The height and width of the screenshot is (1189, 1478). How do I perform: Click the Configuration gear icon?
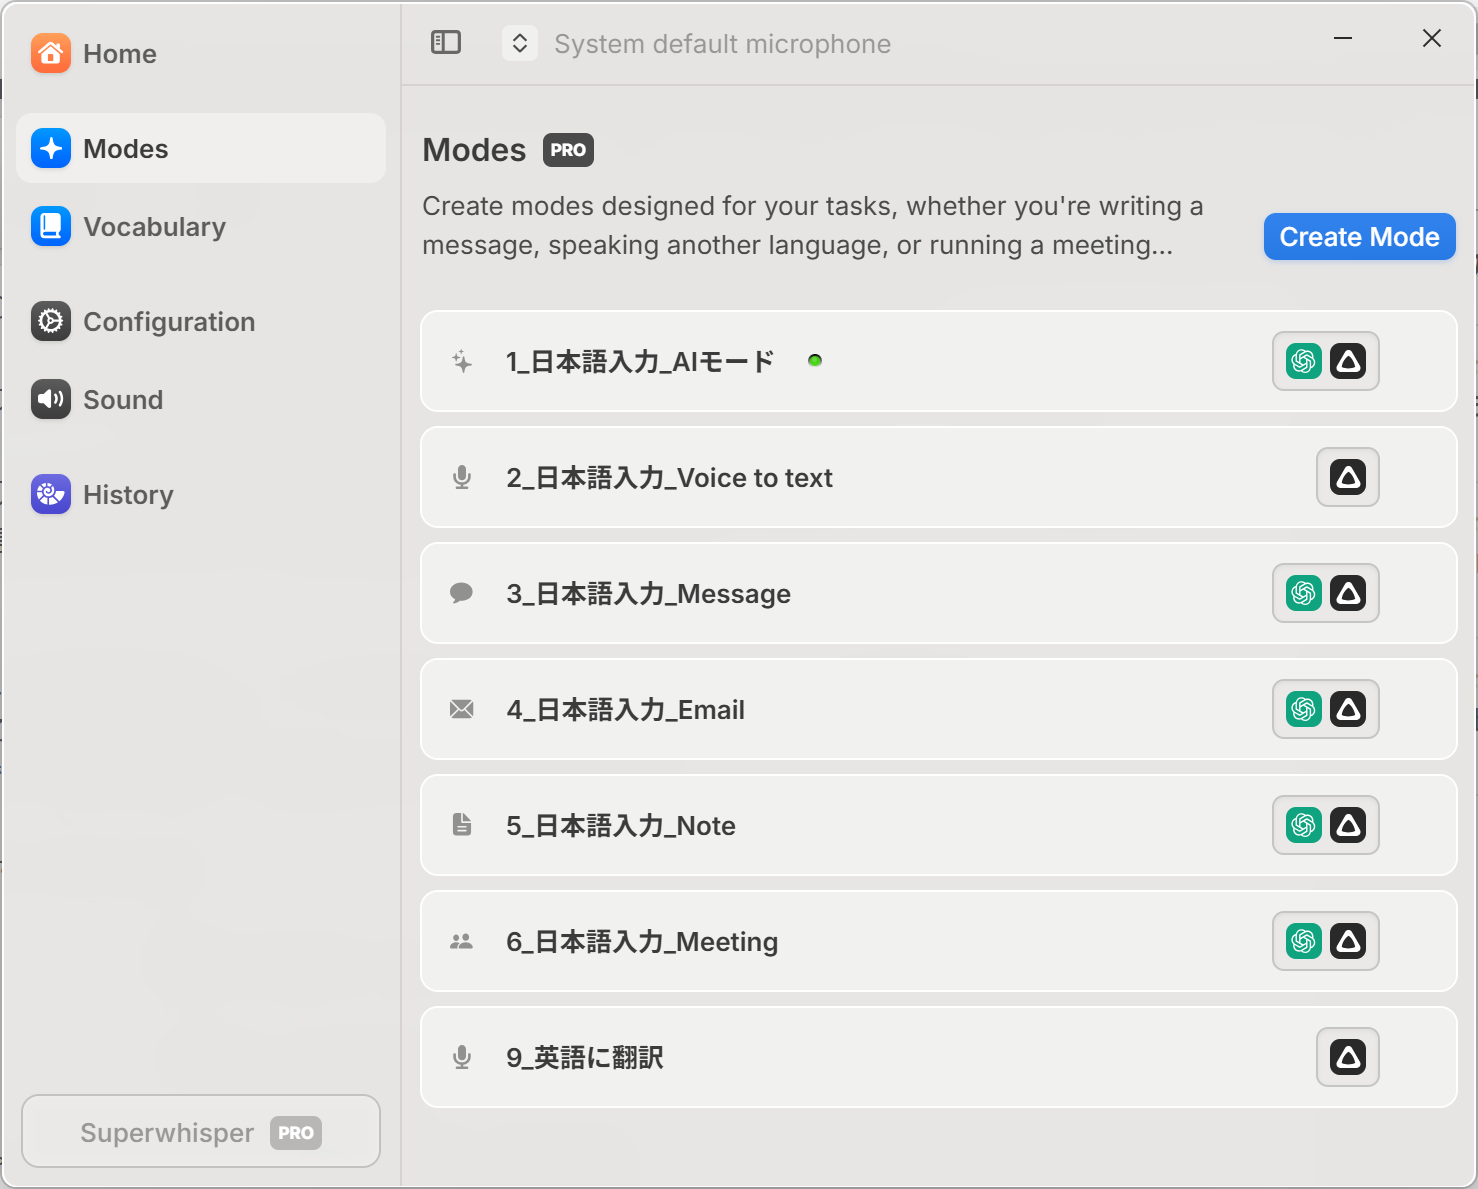(x=51, y=321)
